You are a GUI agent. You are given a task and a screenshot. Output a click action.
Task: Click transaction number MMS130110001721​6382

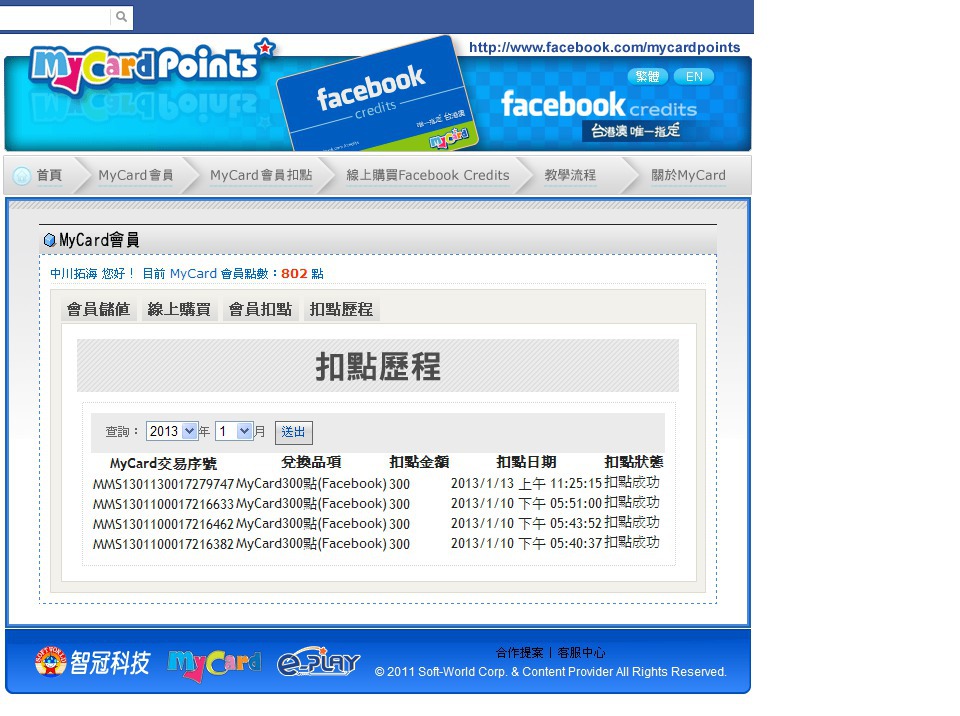(163, 544)
